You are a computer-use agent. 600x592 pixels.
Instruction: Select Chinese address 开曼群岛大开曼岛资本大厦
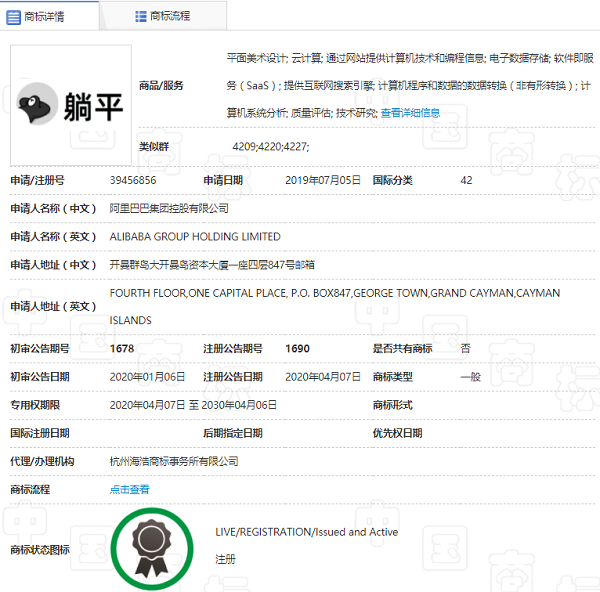tap(169, 265)
